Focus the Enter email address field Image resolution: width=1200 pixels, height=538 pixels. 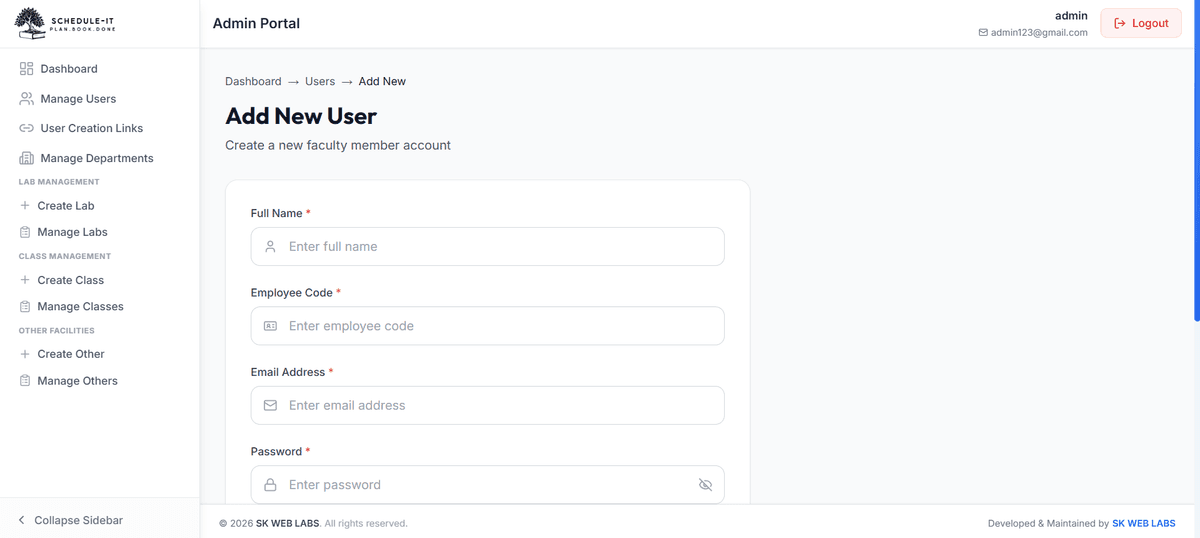(488, 405)
